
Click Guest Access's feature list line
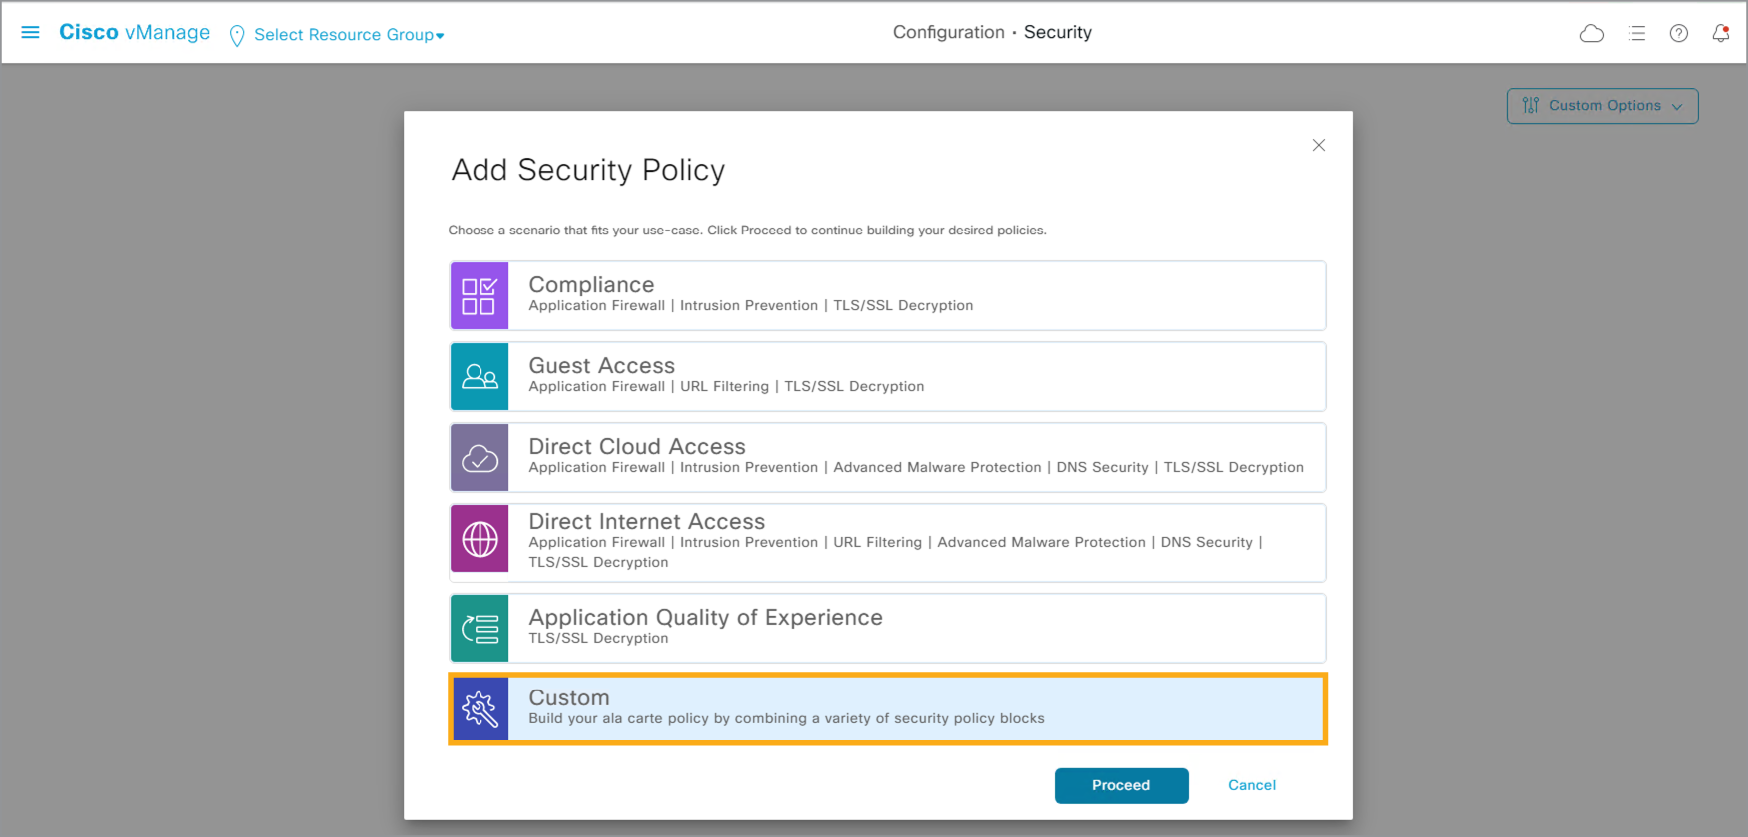pos(726,387)
